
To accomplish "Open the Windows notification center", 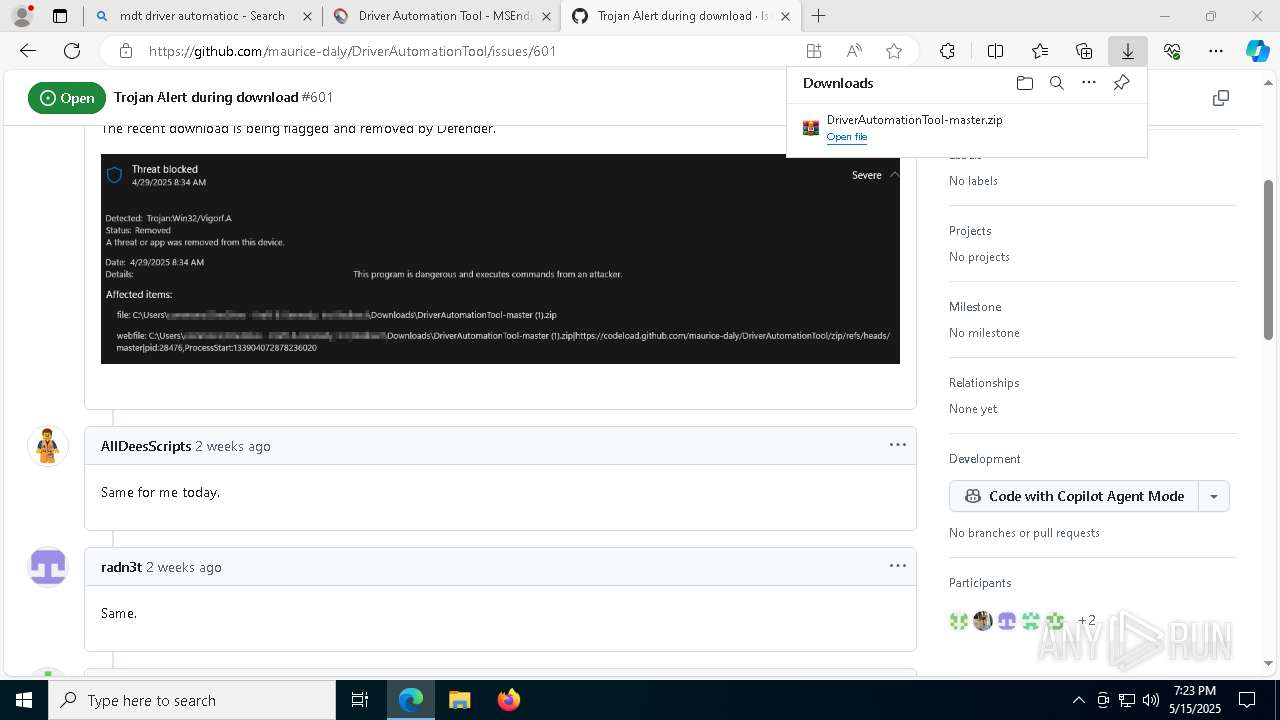I will (1247, 700).
